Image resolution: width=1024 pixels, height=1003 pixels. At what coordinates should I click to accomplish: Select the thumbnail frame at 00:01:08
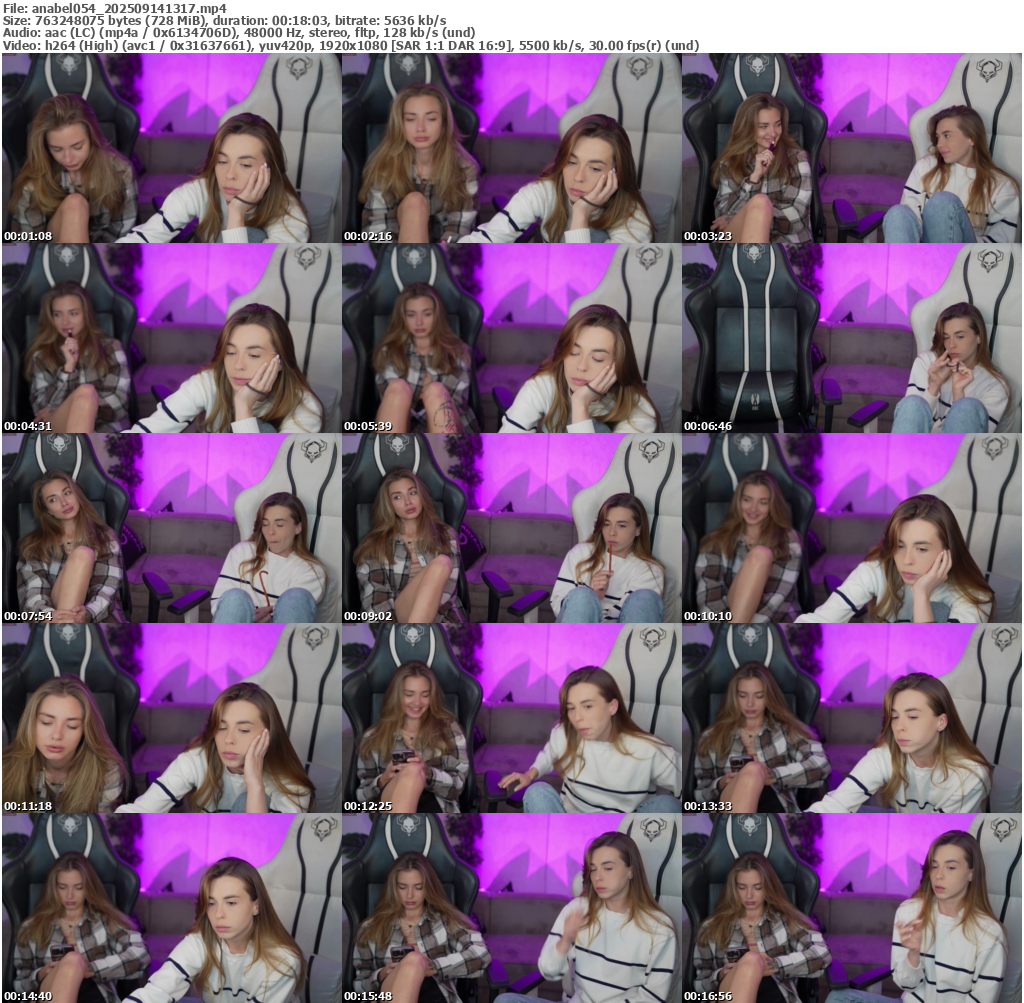[x=172, y=148]
